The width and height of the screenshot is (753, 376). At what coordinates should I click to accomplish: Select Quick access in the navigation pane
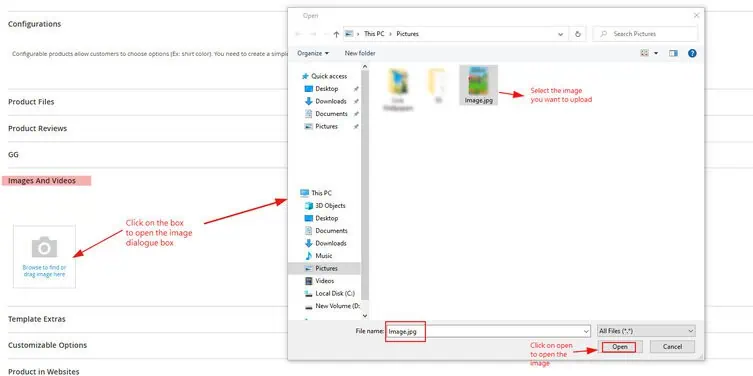pos(329,76)
